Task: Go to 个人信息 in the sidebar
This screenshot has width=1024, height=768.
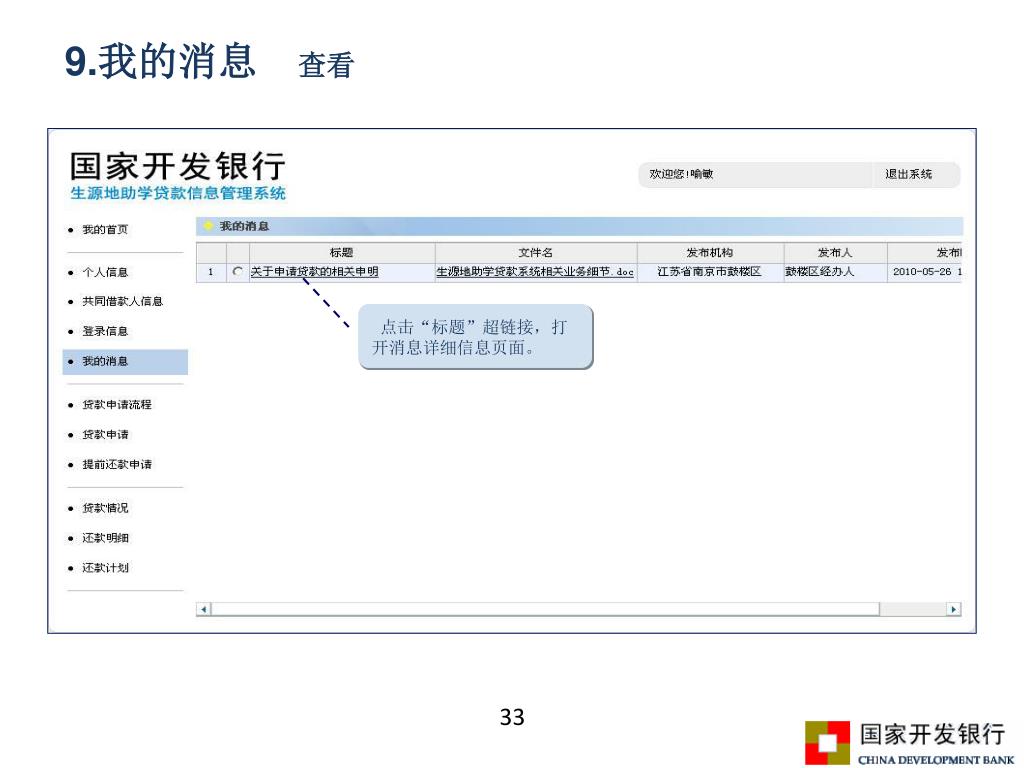Action: [x=104, y=272]
